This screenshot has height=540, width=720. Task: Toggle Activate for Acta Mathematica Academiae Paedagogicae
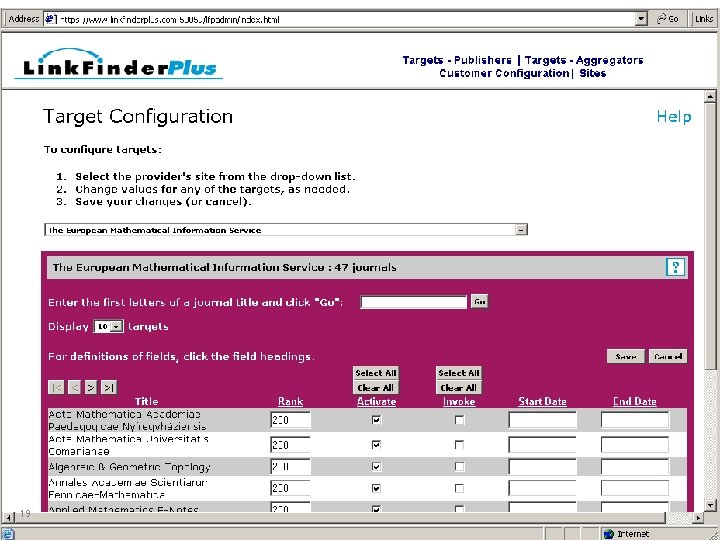tap(377, 420)
